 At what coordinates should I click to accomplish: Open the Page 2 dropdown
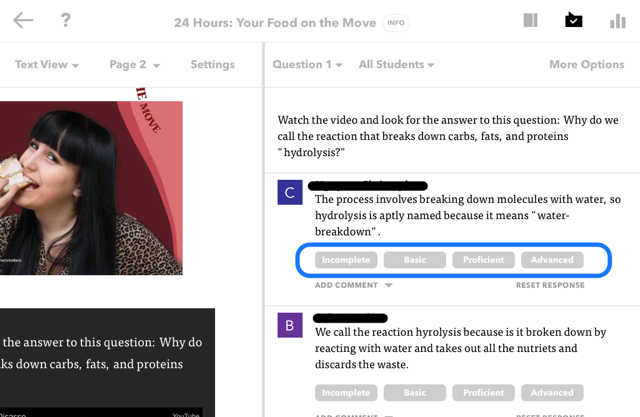pos(135,64)
